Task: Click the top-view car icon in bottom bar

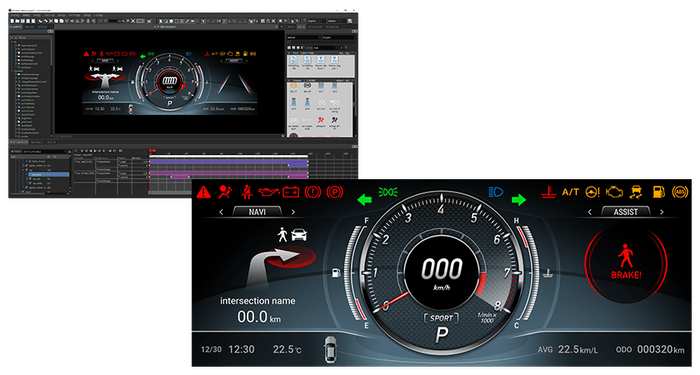Action: click(330, 349)
